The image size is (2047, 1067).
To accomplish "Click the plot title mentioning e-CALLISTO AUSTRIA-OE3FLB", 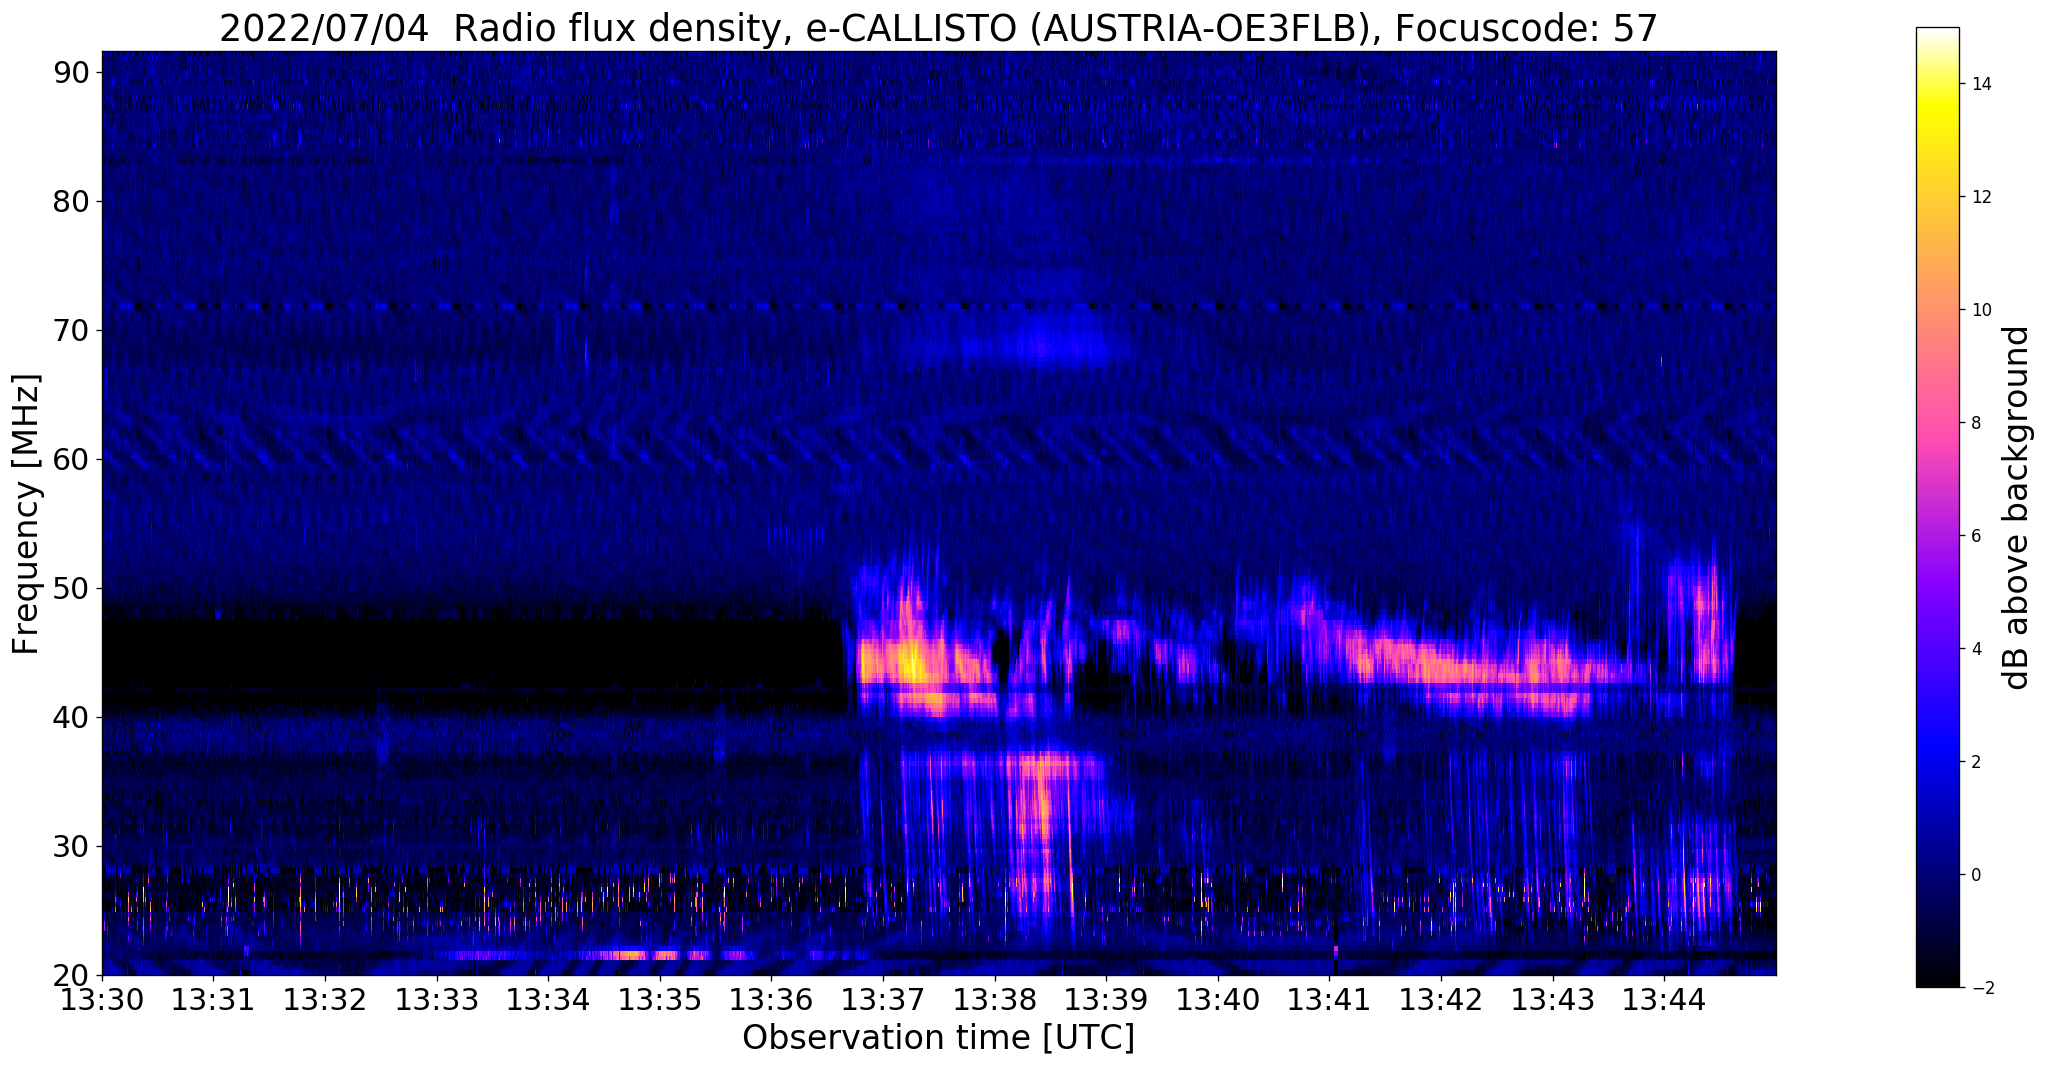I will (x=938, y=28).
